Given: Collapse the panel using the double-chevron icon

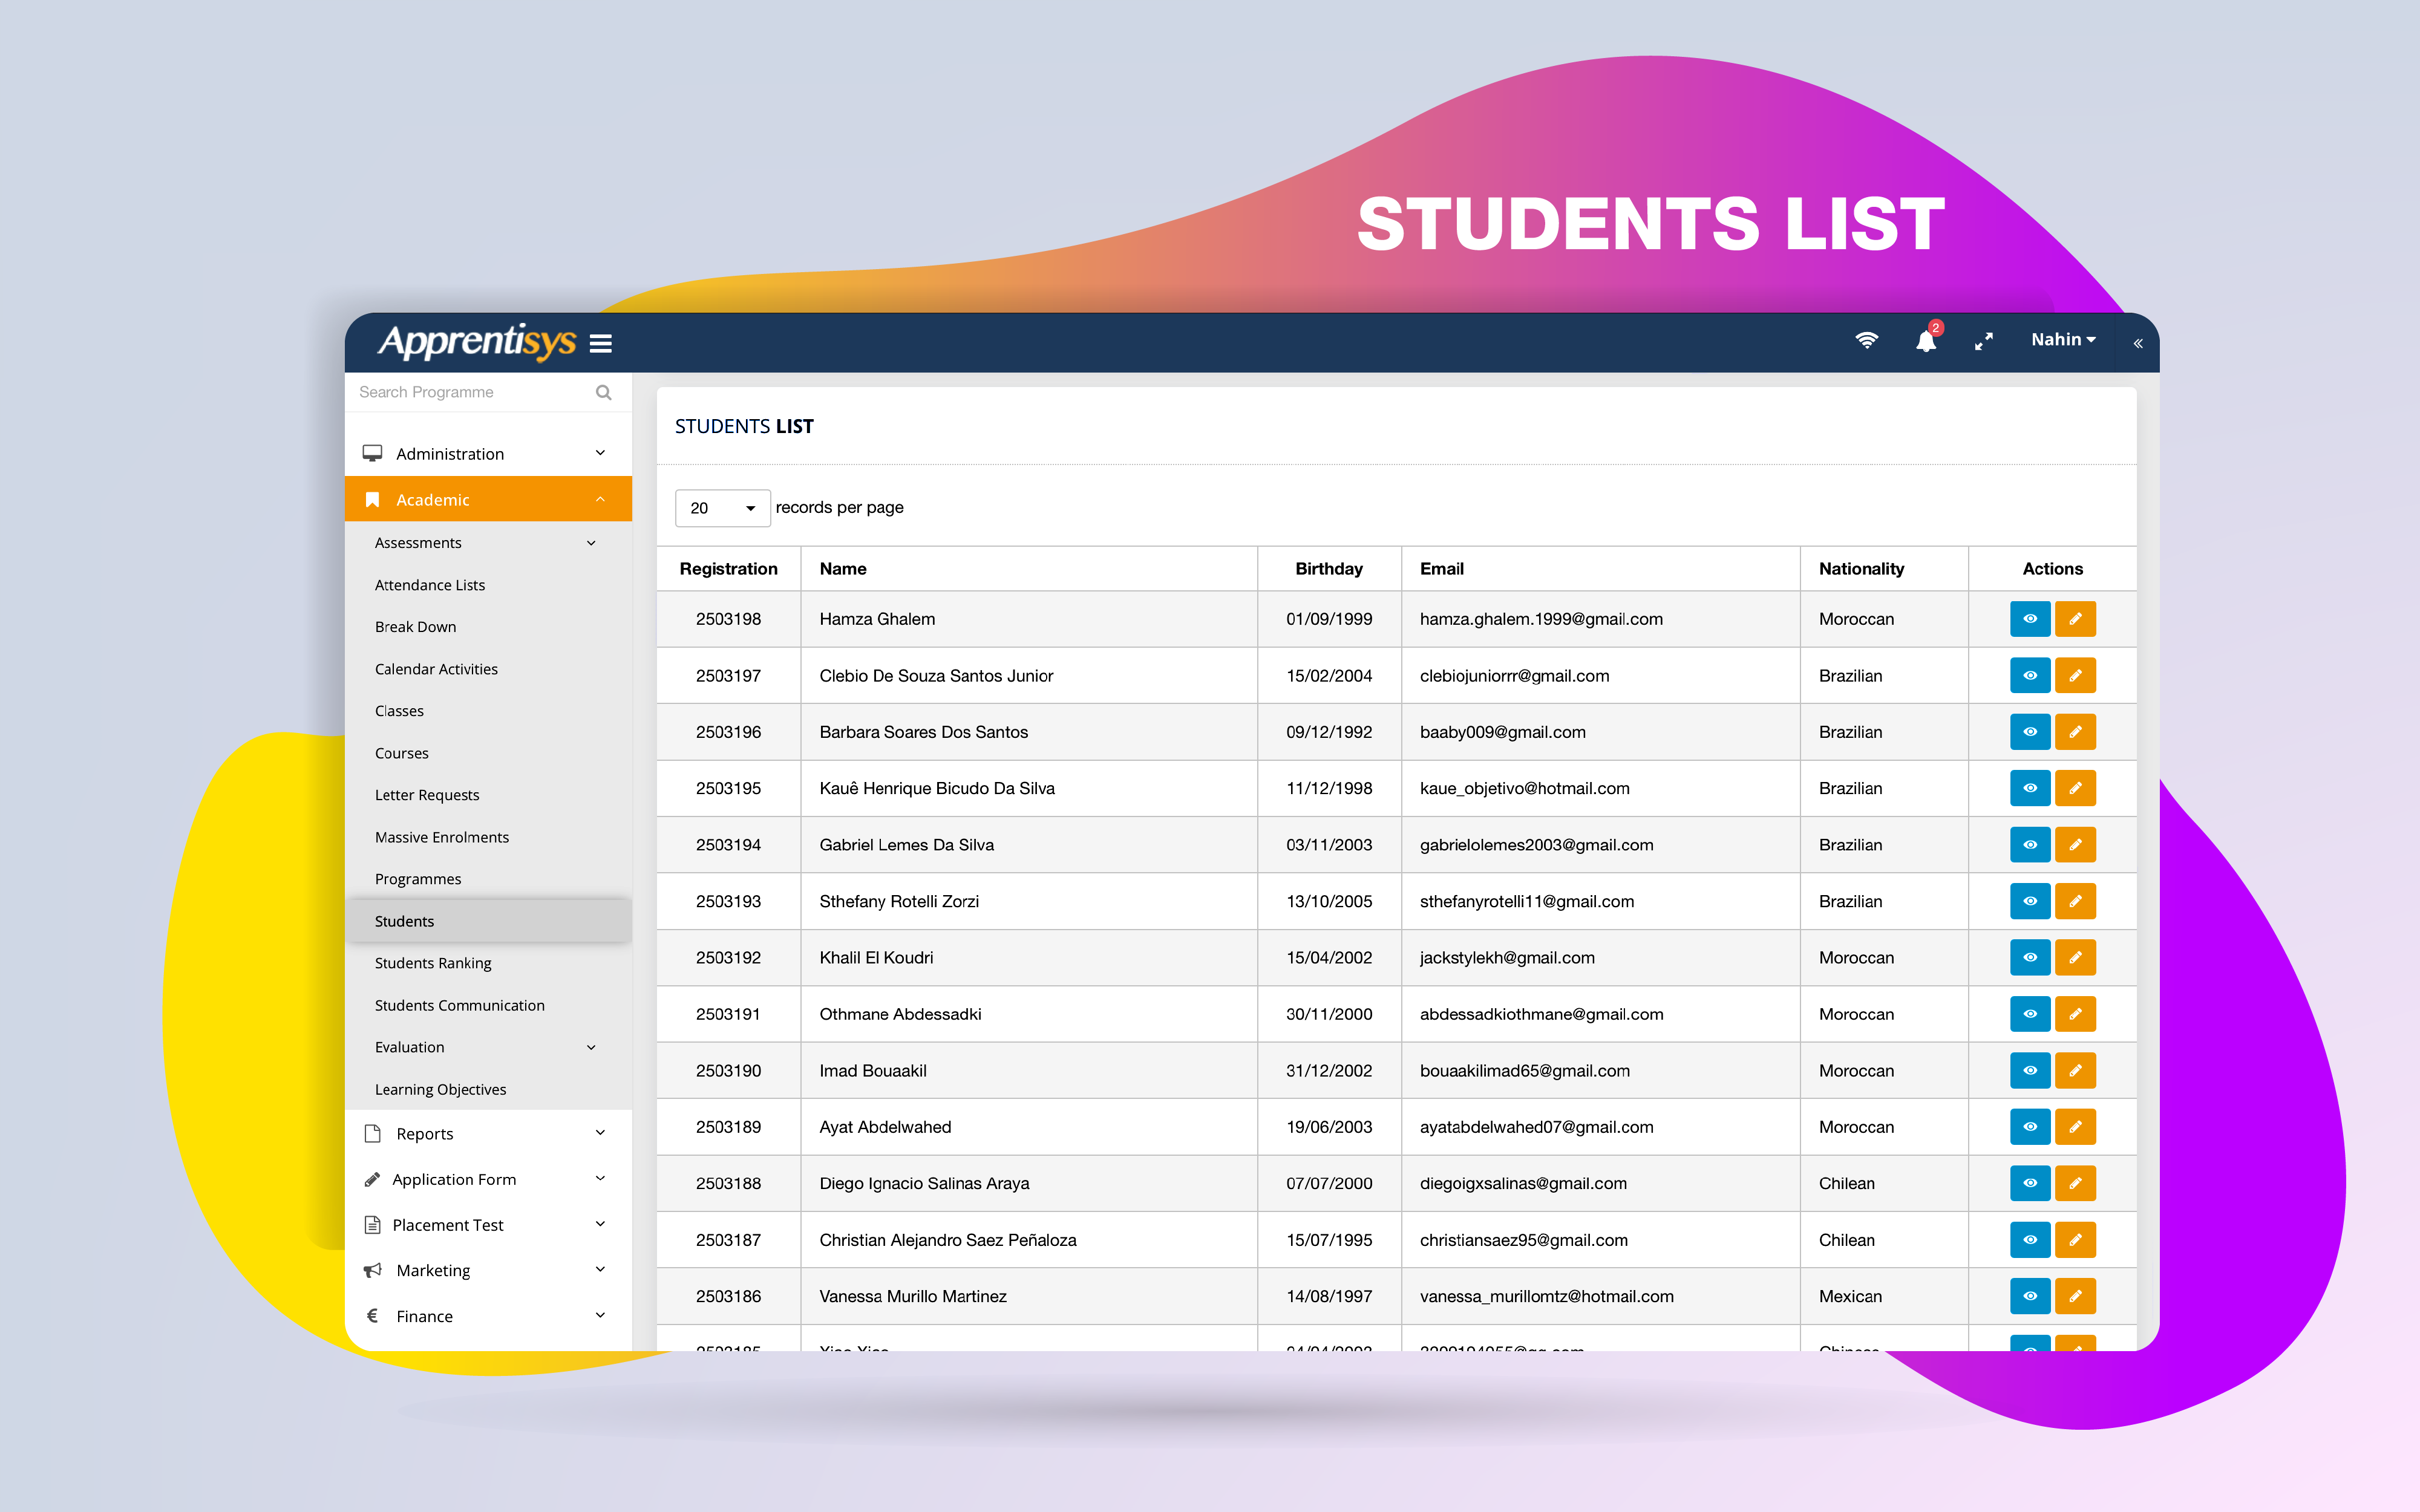Looking at the screenshot, I should 2138,343.
